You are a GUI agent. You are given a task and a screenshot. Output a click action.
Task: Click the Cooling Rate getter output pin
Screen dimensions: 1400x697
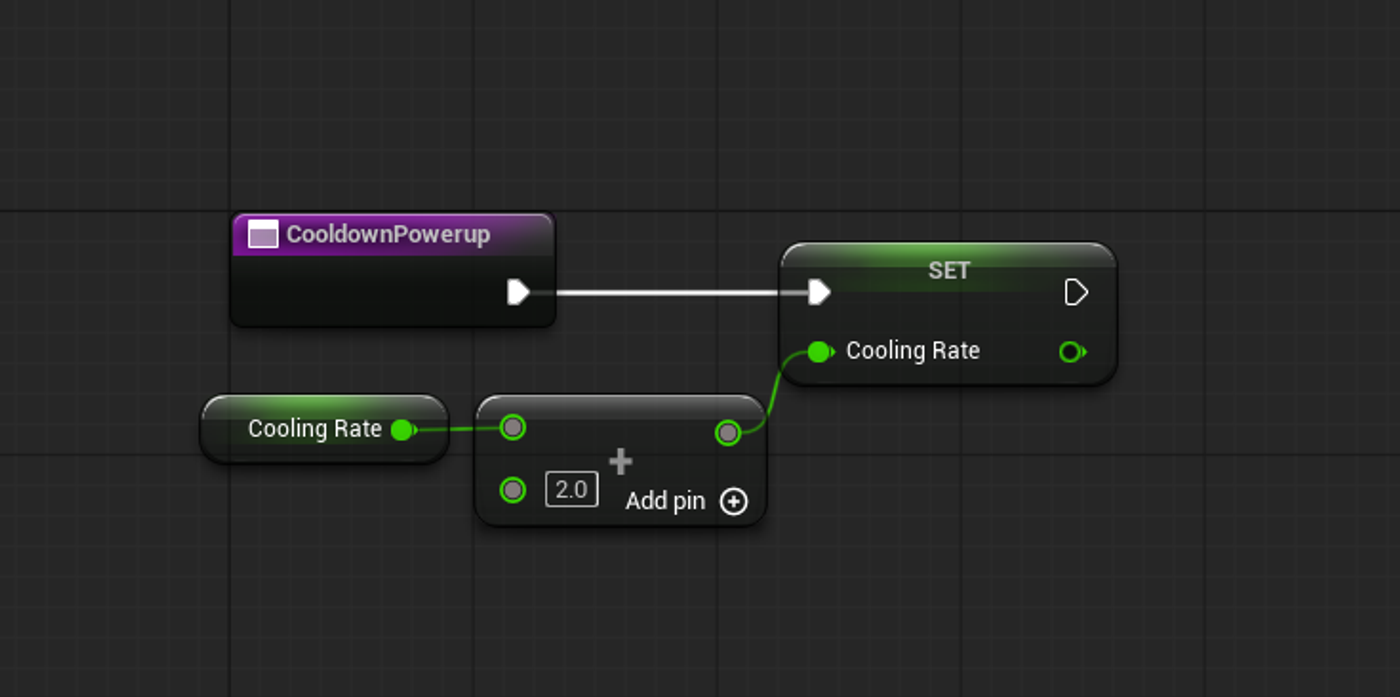pyautogui.click(x=403, y=430)
